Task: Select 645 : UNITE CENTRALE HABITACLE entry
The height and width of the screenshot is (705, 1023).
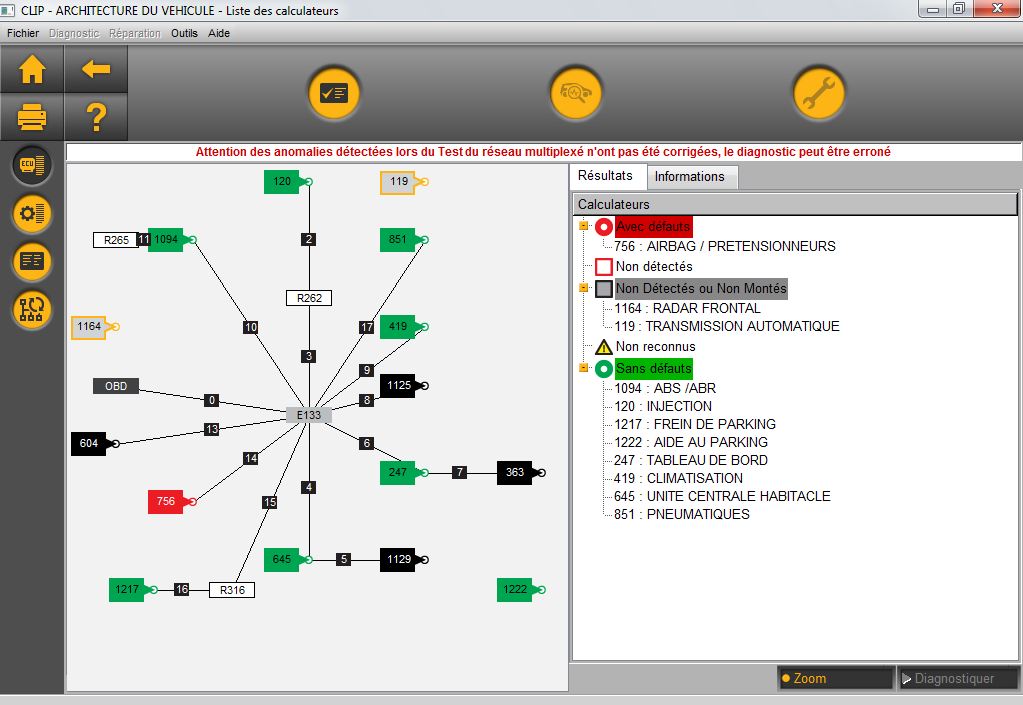Action: [722, 496]
